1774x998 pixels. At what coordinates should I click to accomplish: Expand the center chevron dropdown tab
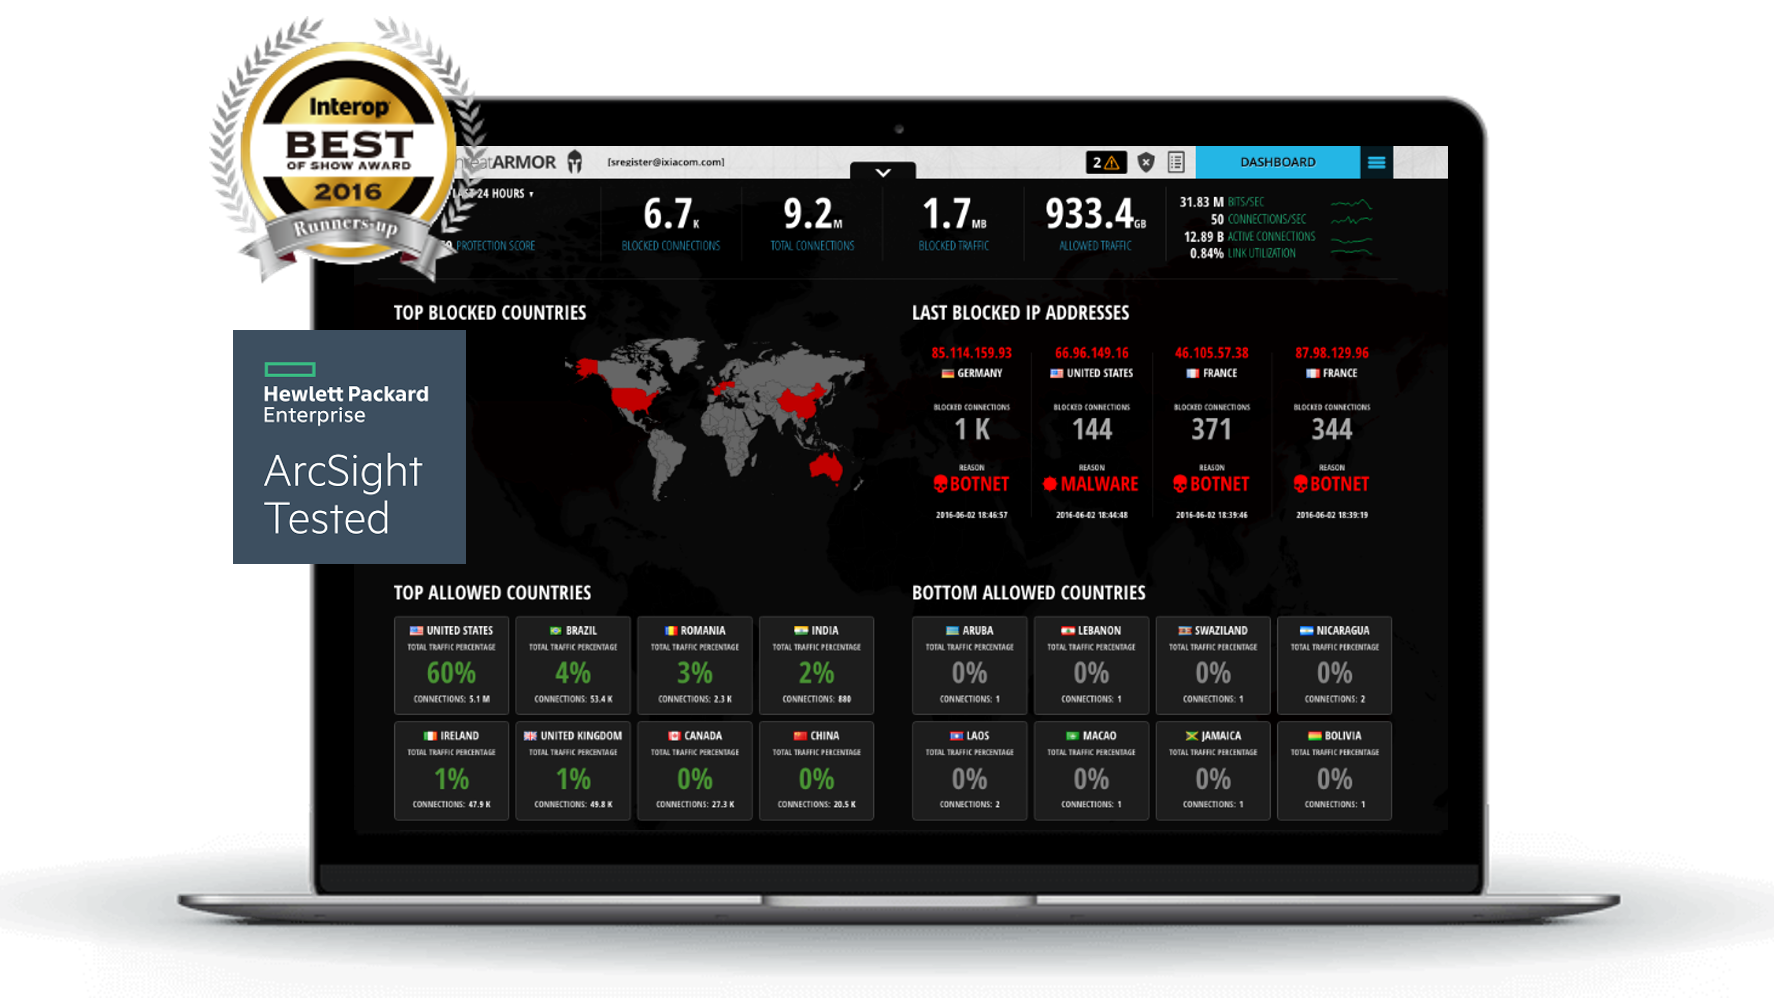883,171
